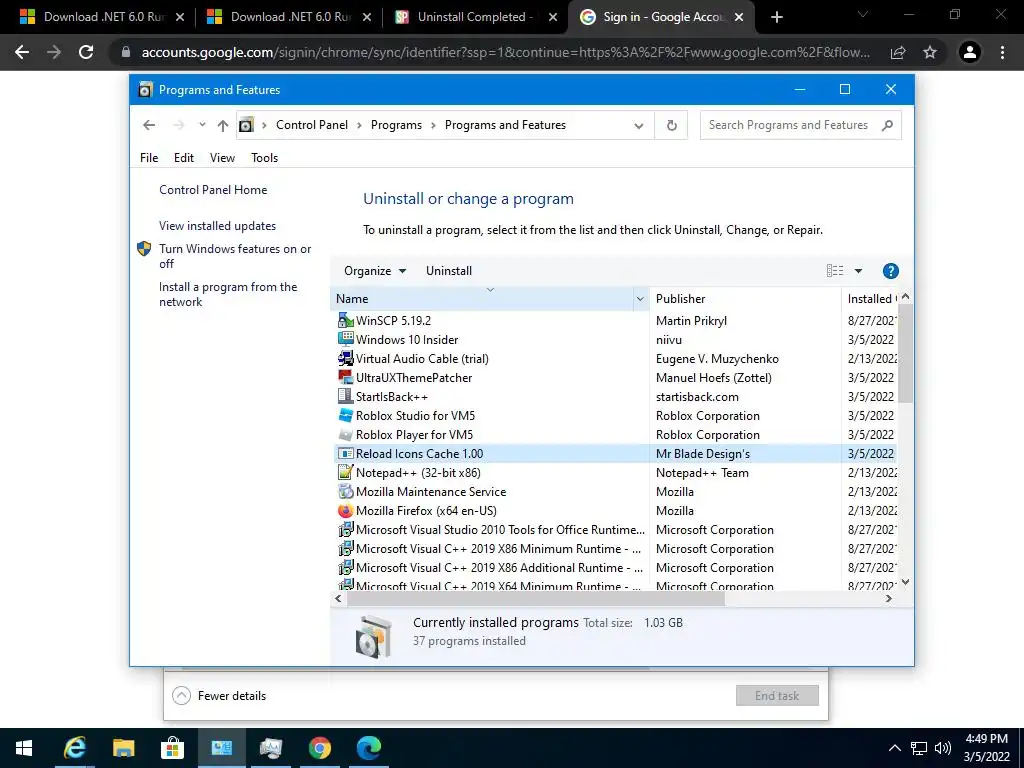
Task: Close the Sign in - Google Account tab
Action: pyautogui.click(x=739, y=17)
